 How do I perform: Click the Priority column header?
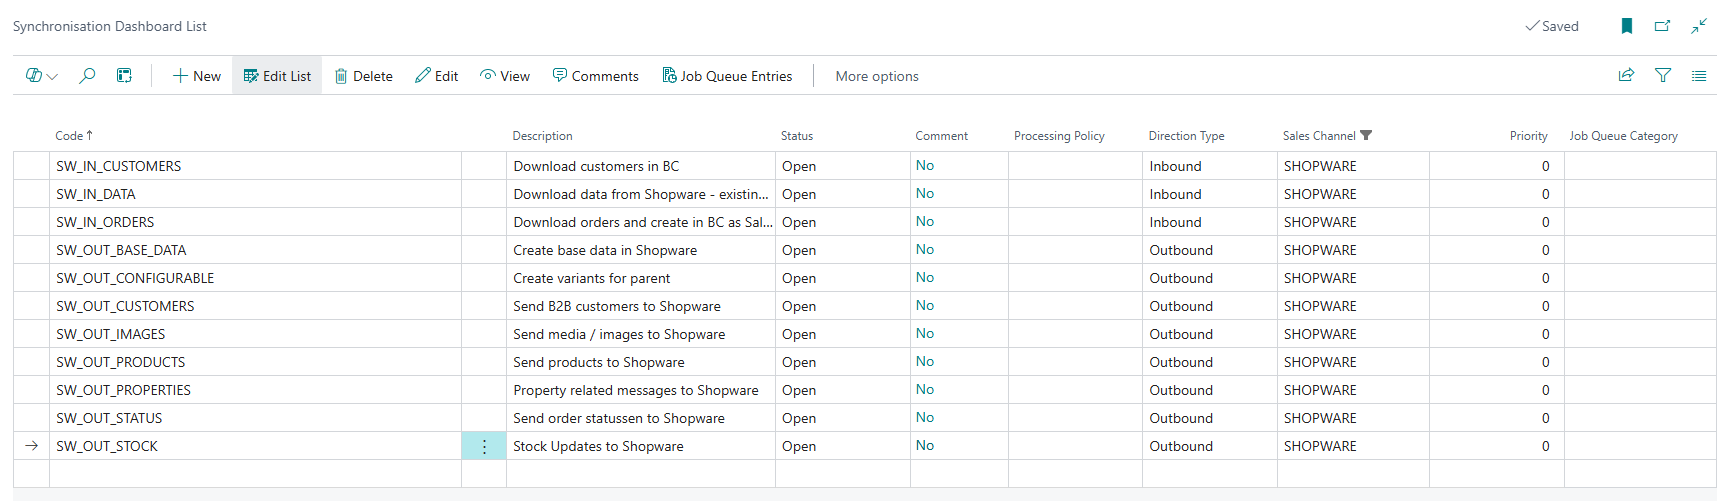coord(1528,136)
